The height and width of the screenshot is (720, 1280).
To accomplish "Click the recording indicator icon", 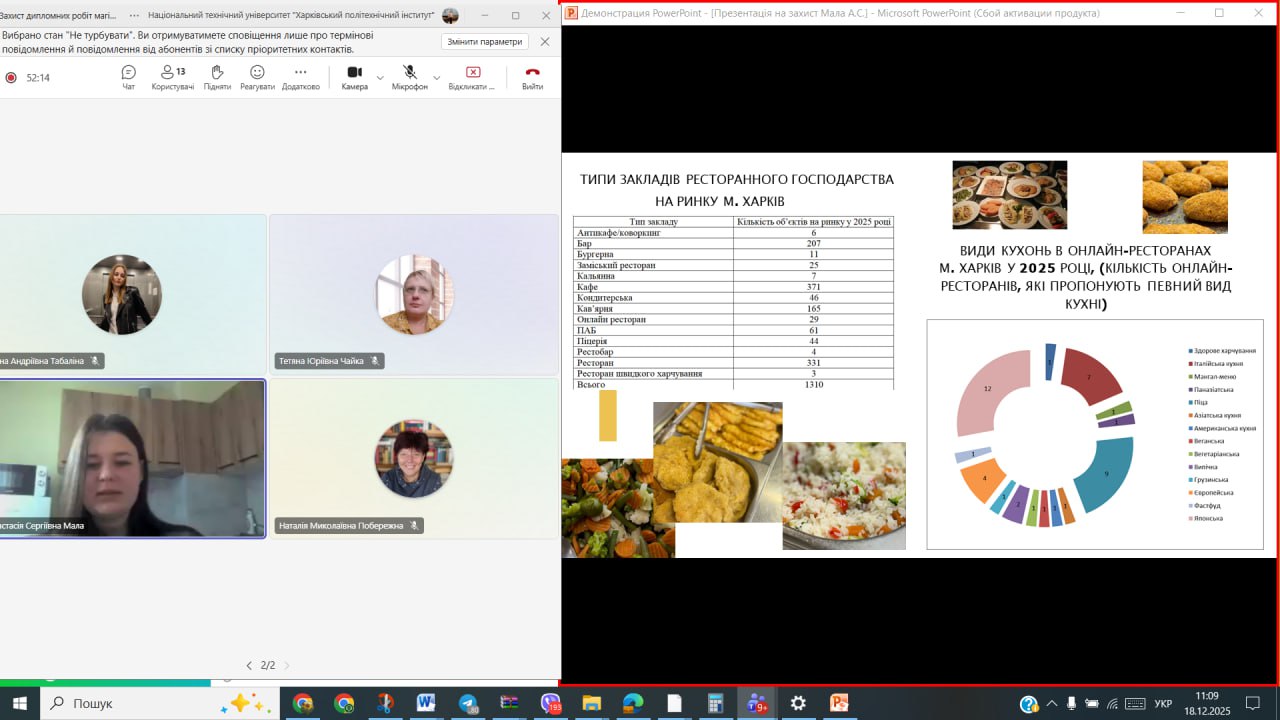I will [11, 77].
